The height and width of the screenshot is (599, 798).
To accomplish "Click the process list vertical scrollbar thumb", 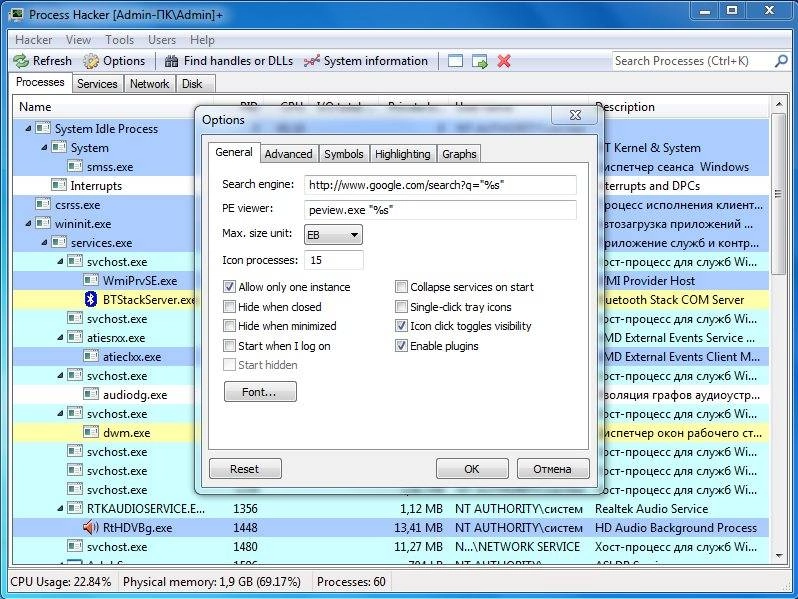I will click(x=778, y=193).
